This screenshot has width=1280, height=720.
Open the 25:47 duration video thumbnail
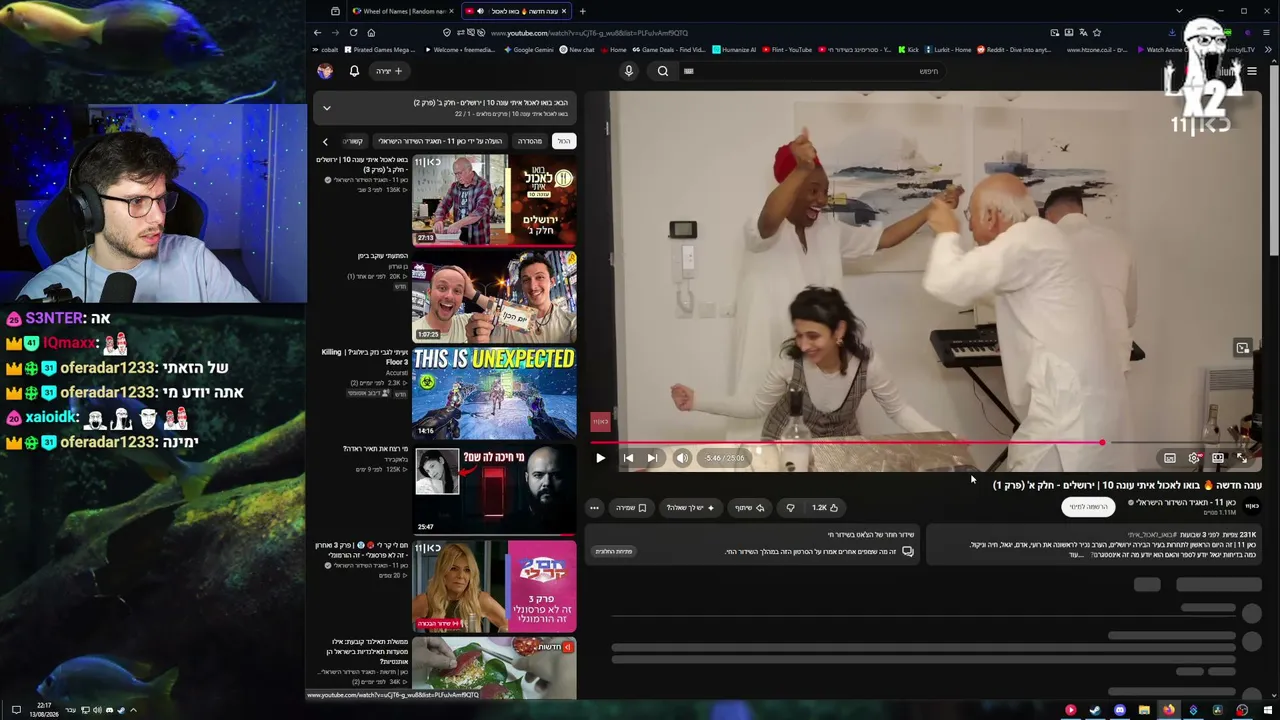[494, 489]
